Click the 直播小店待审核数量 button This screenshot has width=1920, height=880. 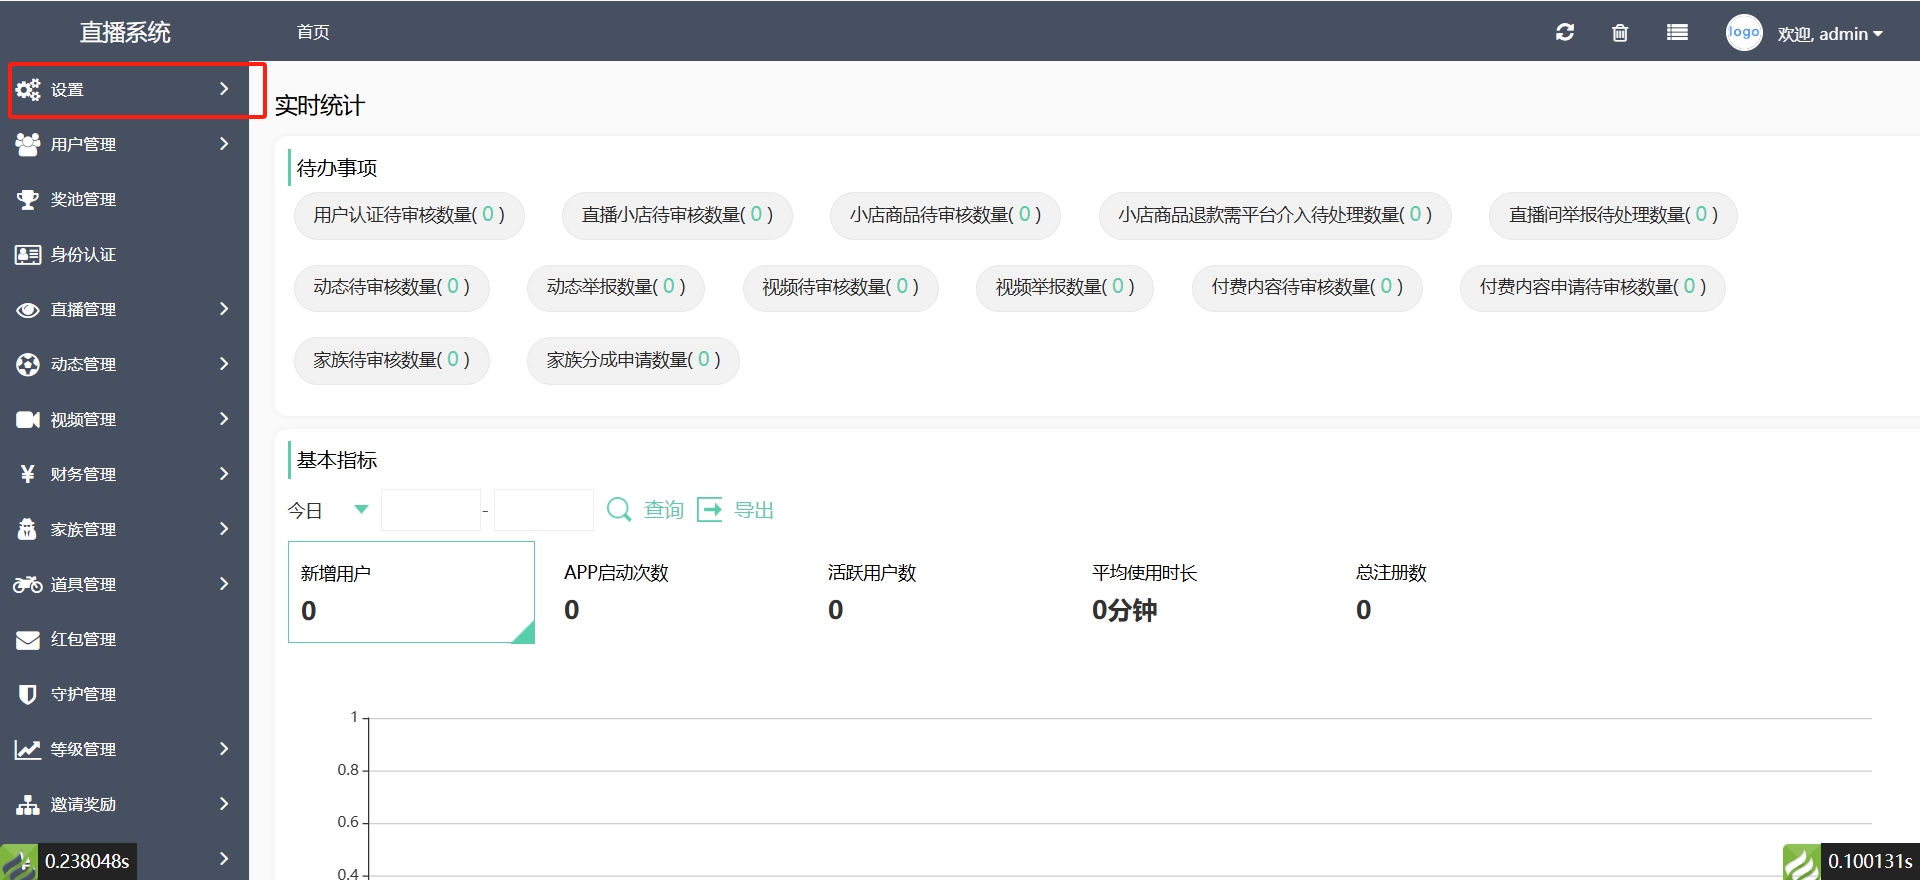click(x=677, y=215)
